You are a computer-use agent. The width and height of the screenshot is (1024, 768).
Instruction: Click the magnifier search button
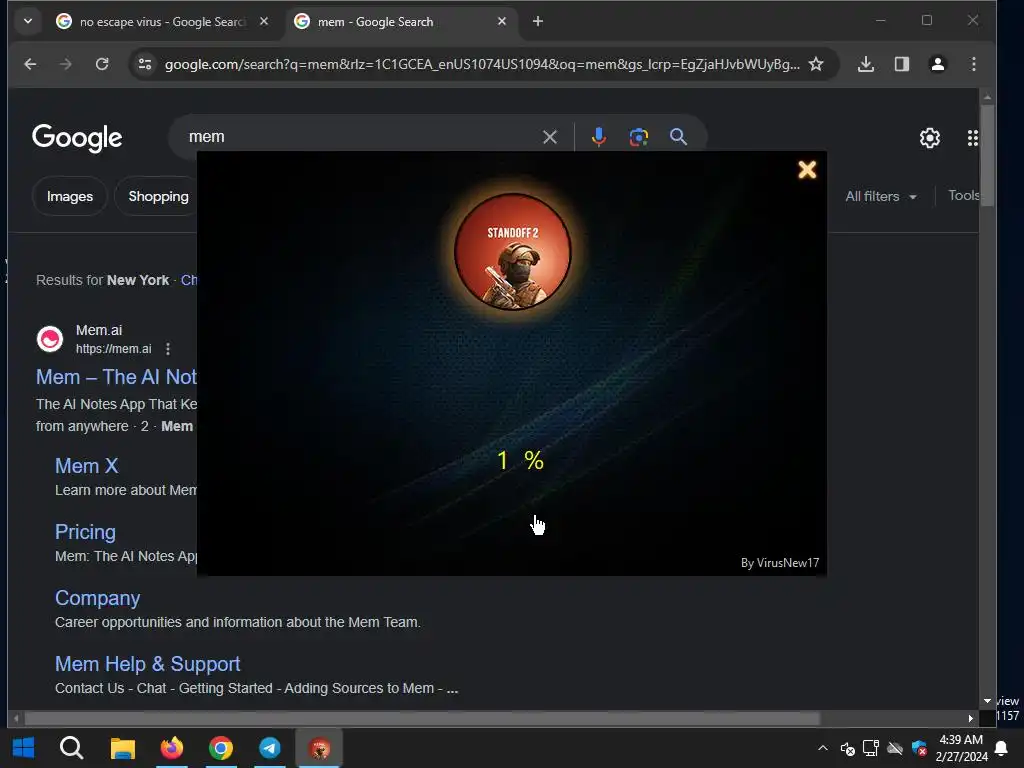[679, 136]
